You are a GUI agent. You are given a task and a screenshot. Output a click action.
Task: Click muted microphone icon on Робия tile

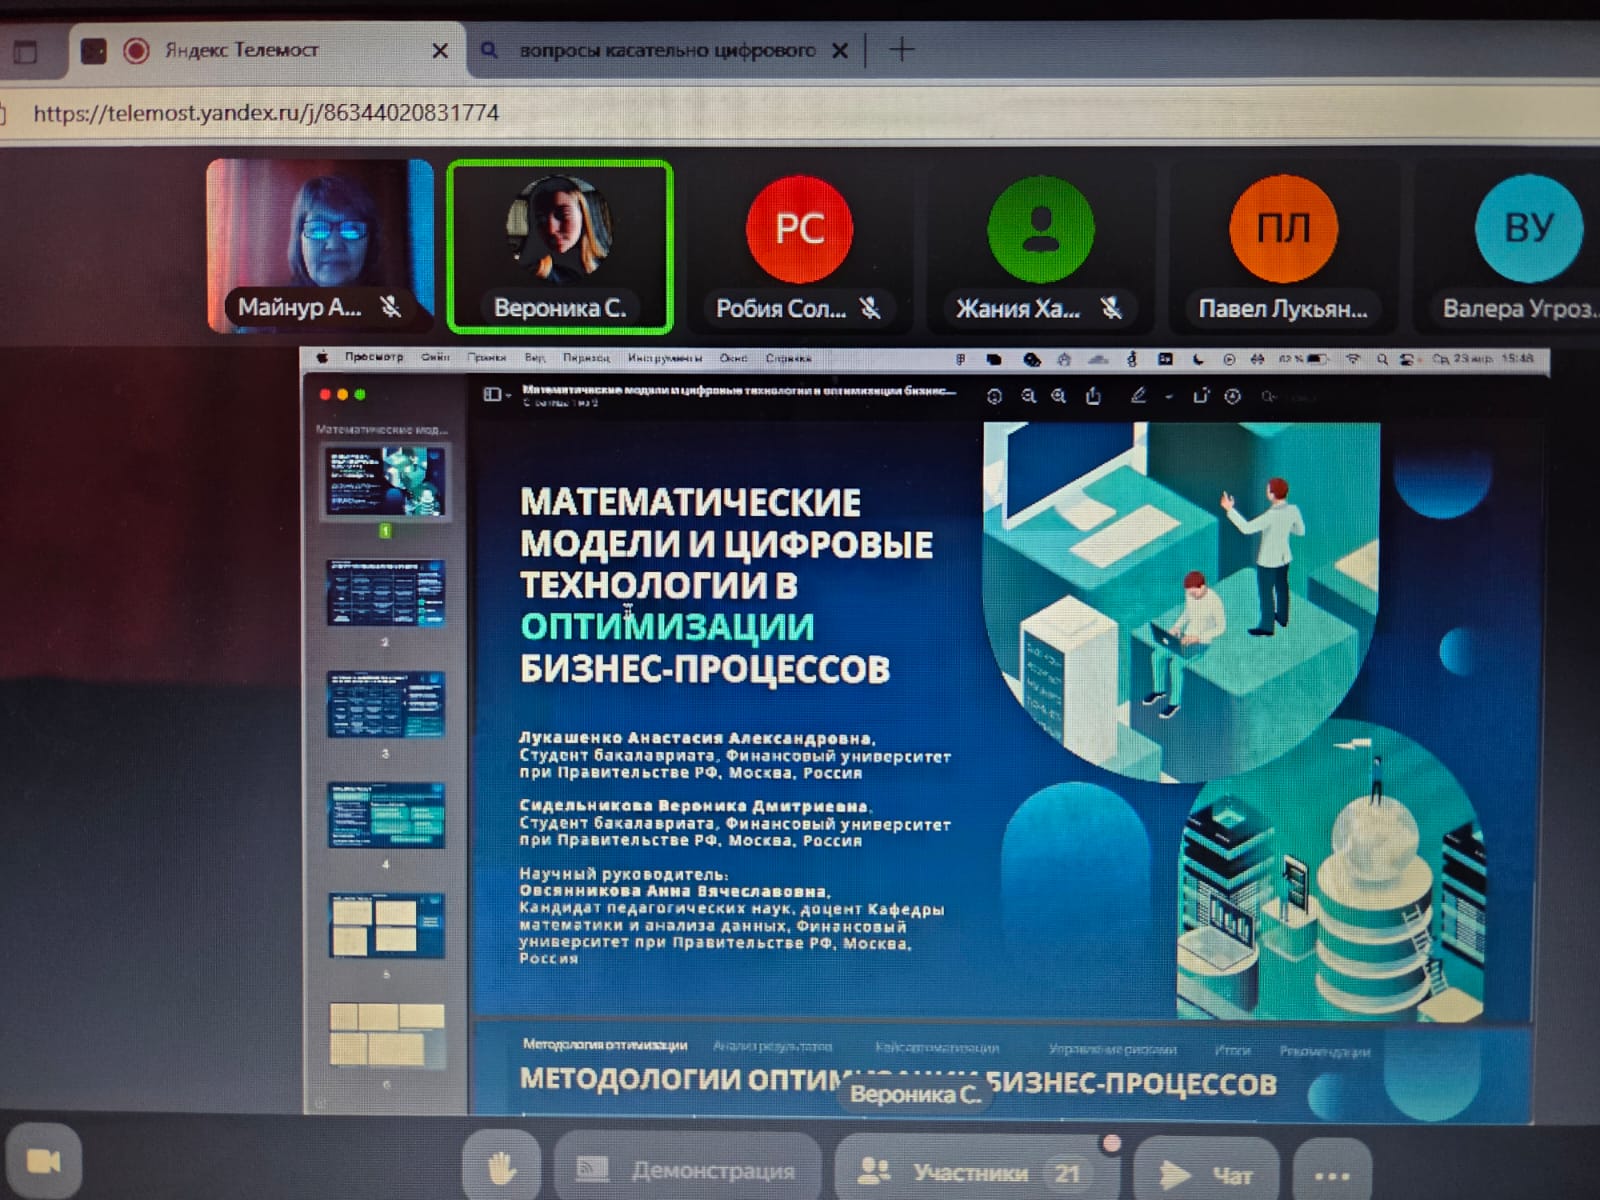point(871,308)
